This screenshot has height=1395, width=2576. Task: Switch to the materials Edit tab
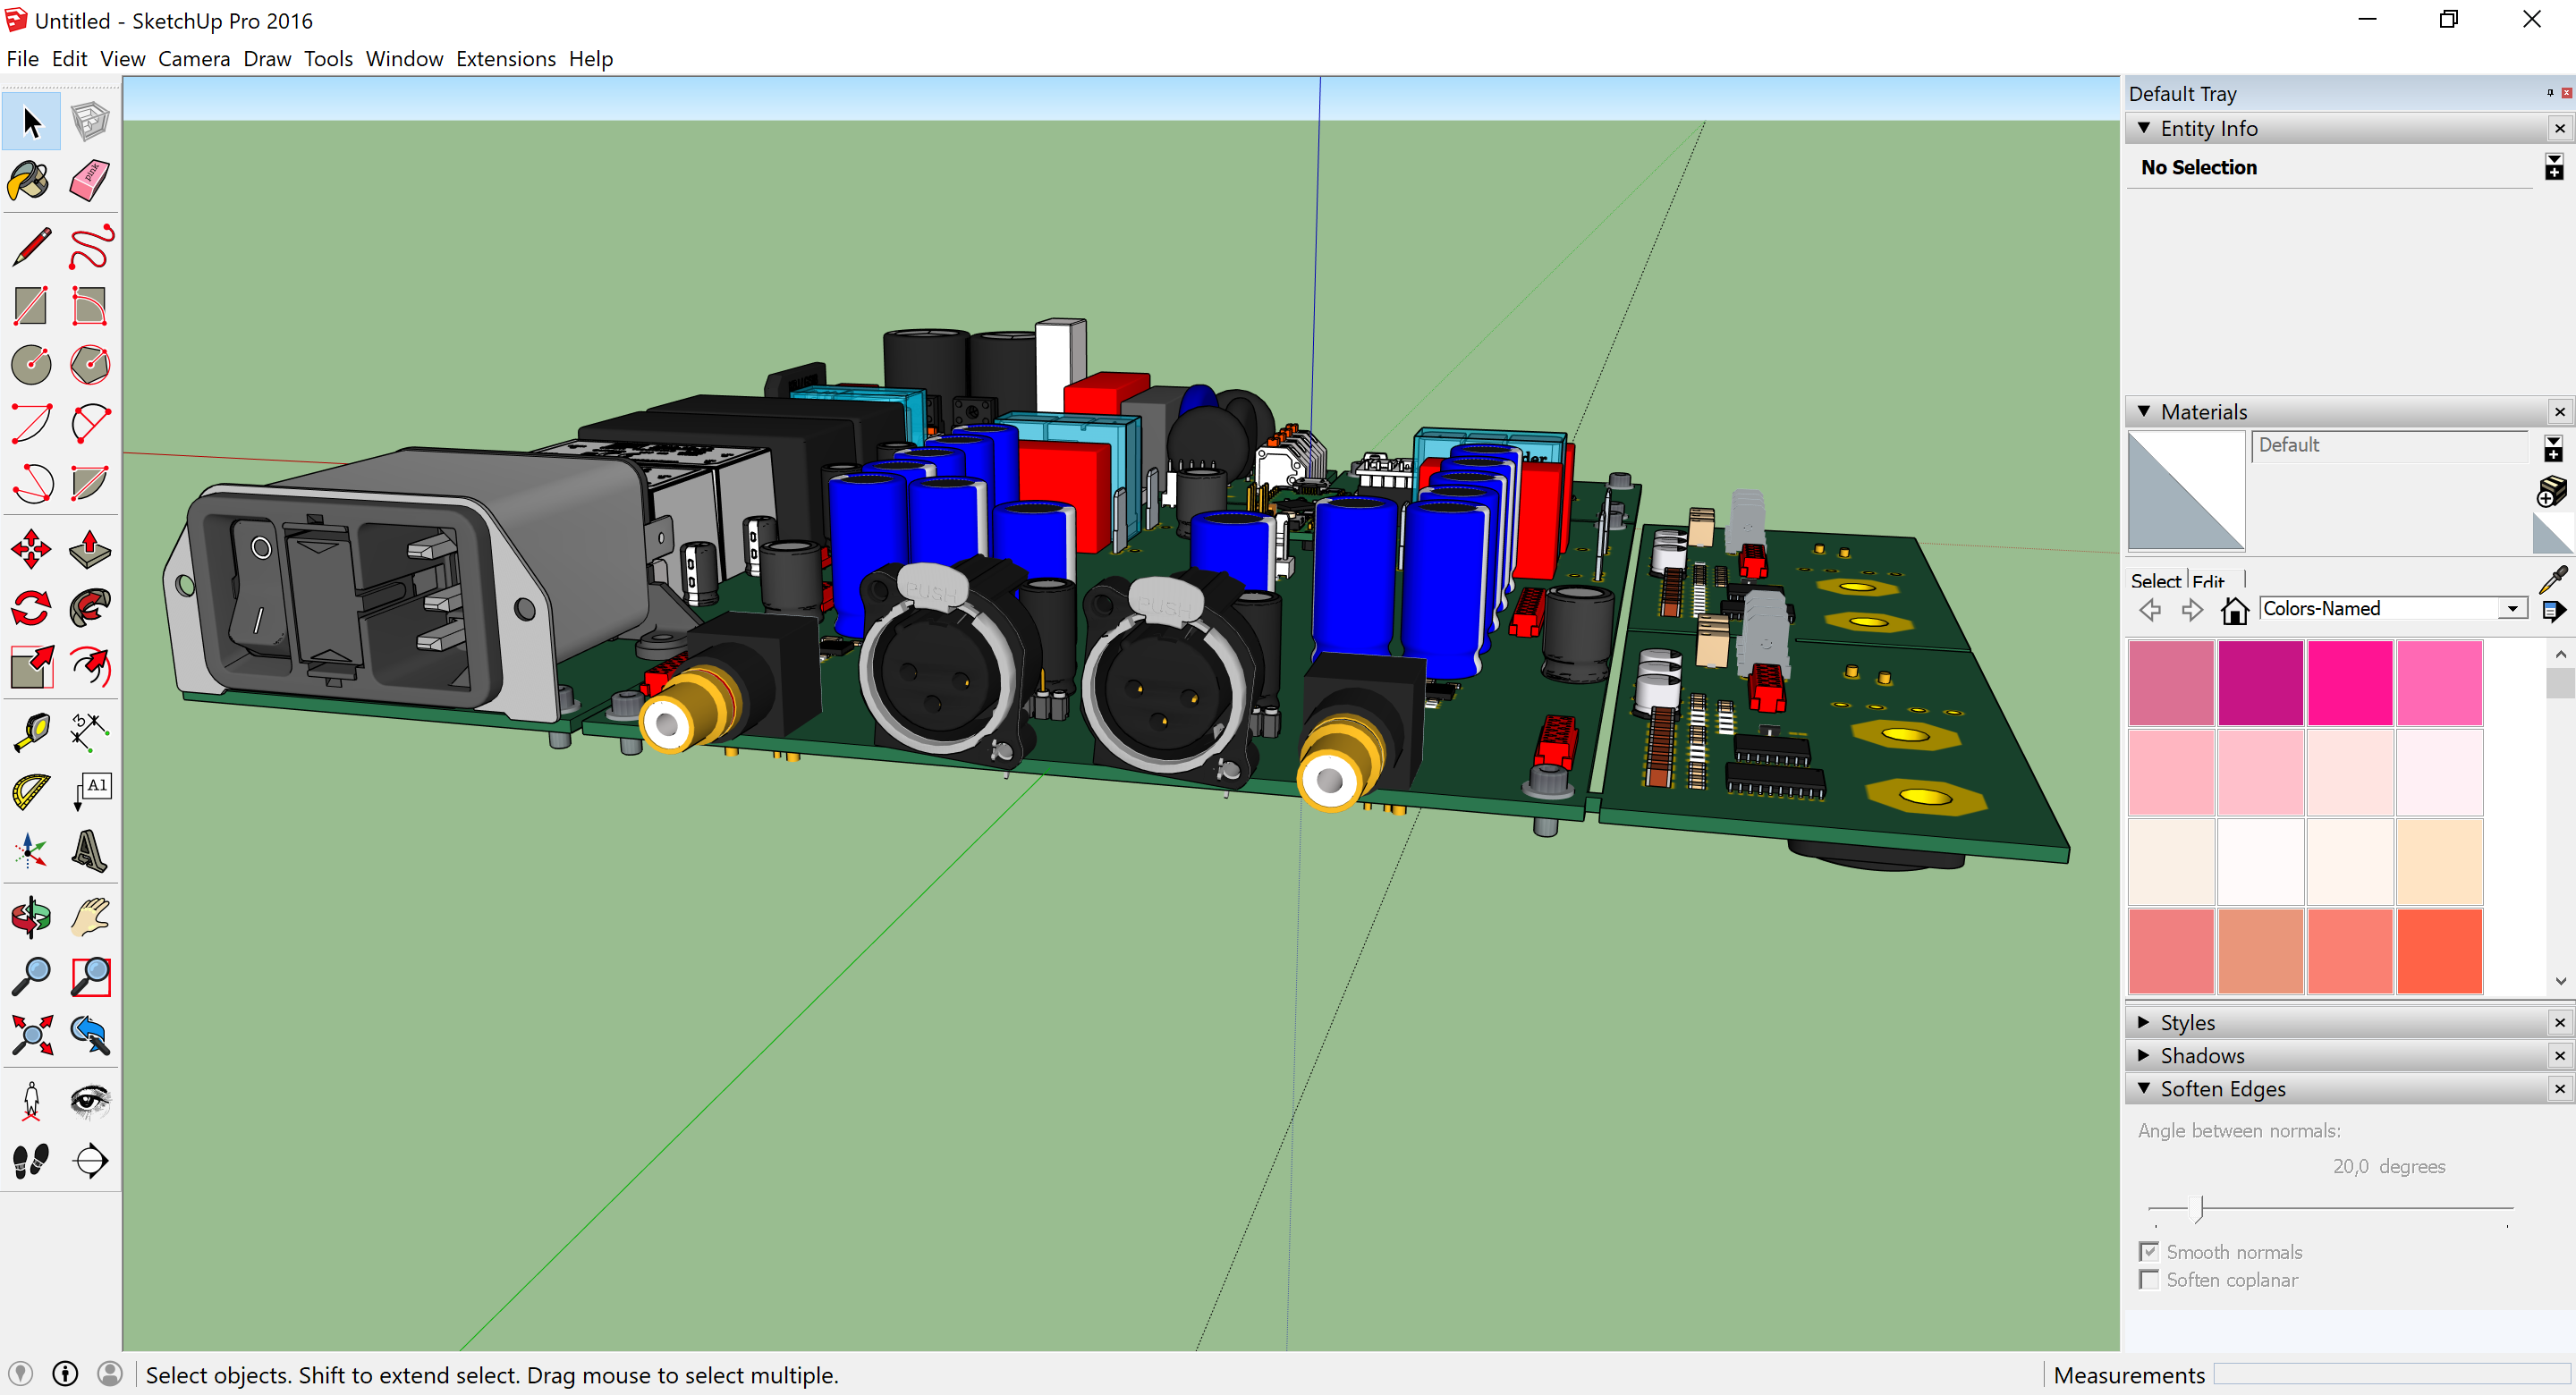point(2208,580)
